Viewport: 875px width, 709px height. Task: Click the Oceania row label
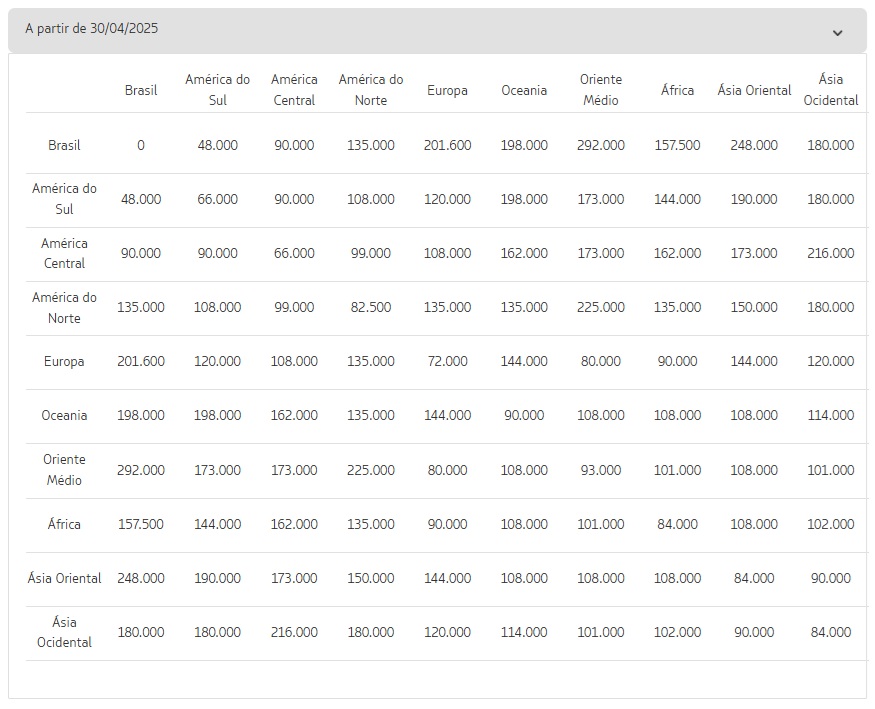(64, 416)
